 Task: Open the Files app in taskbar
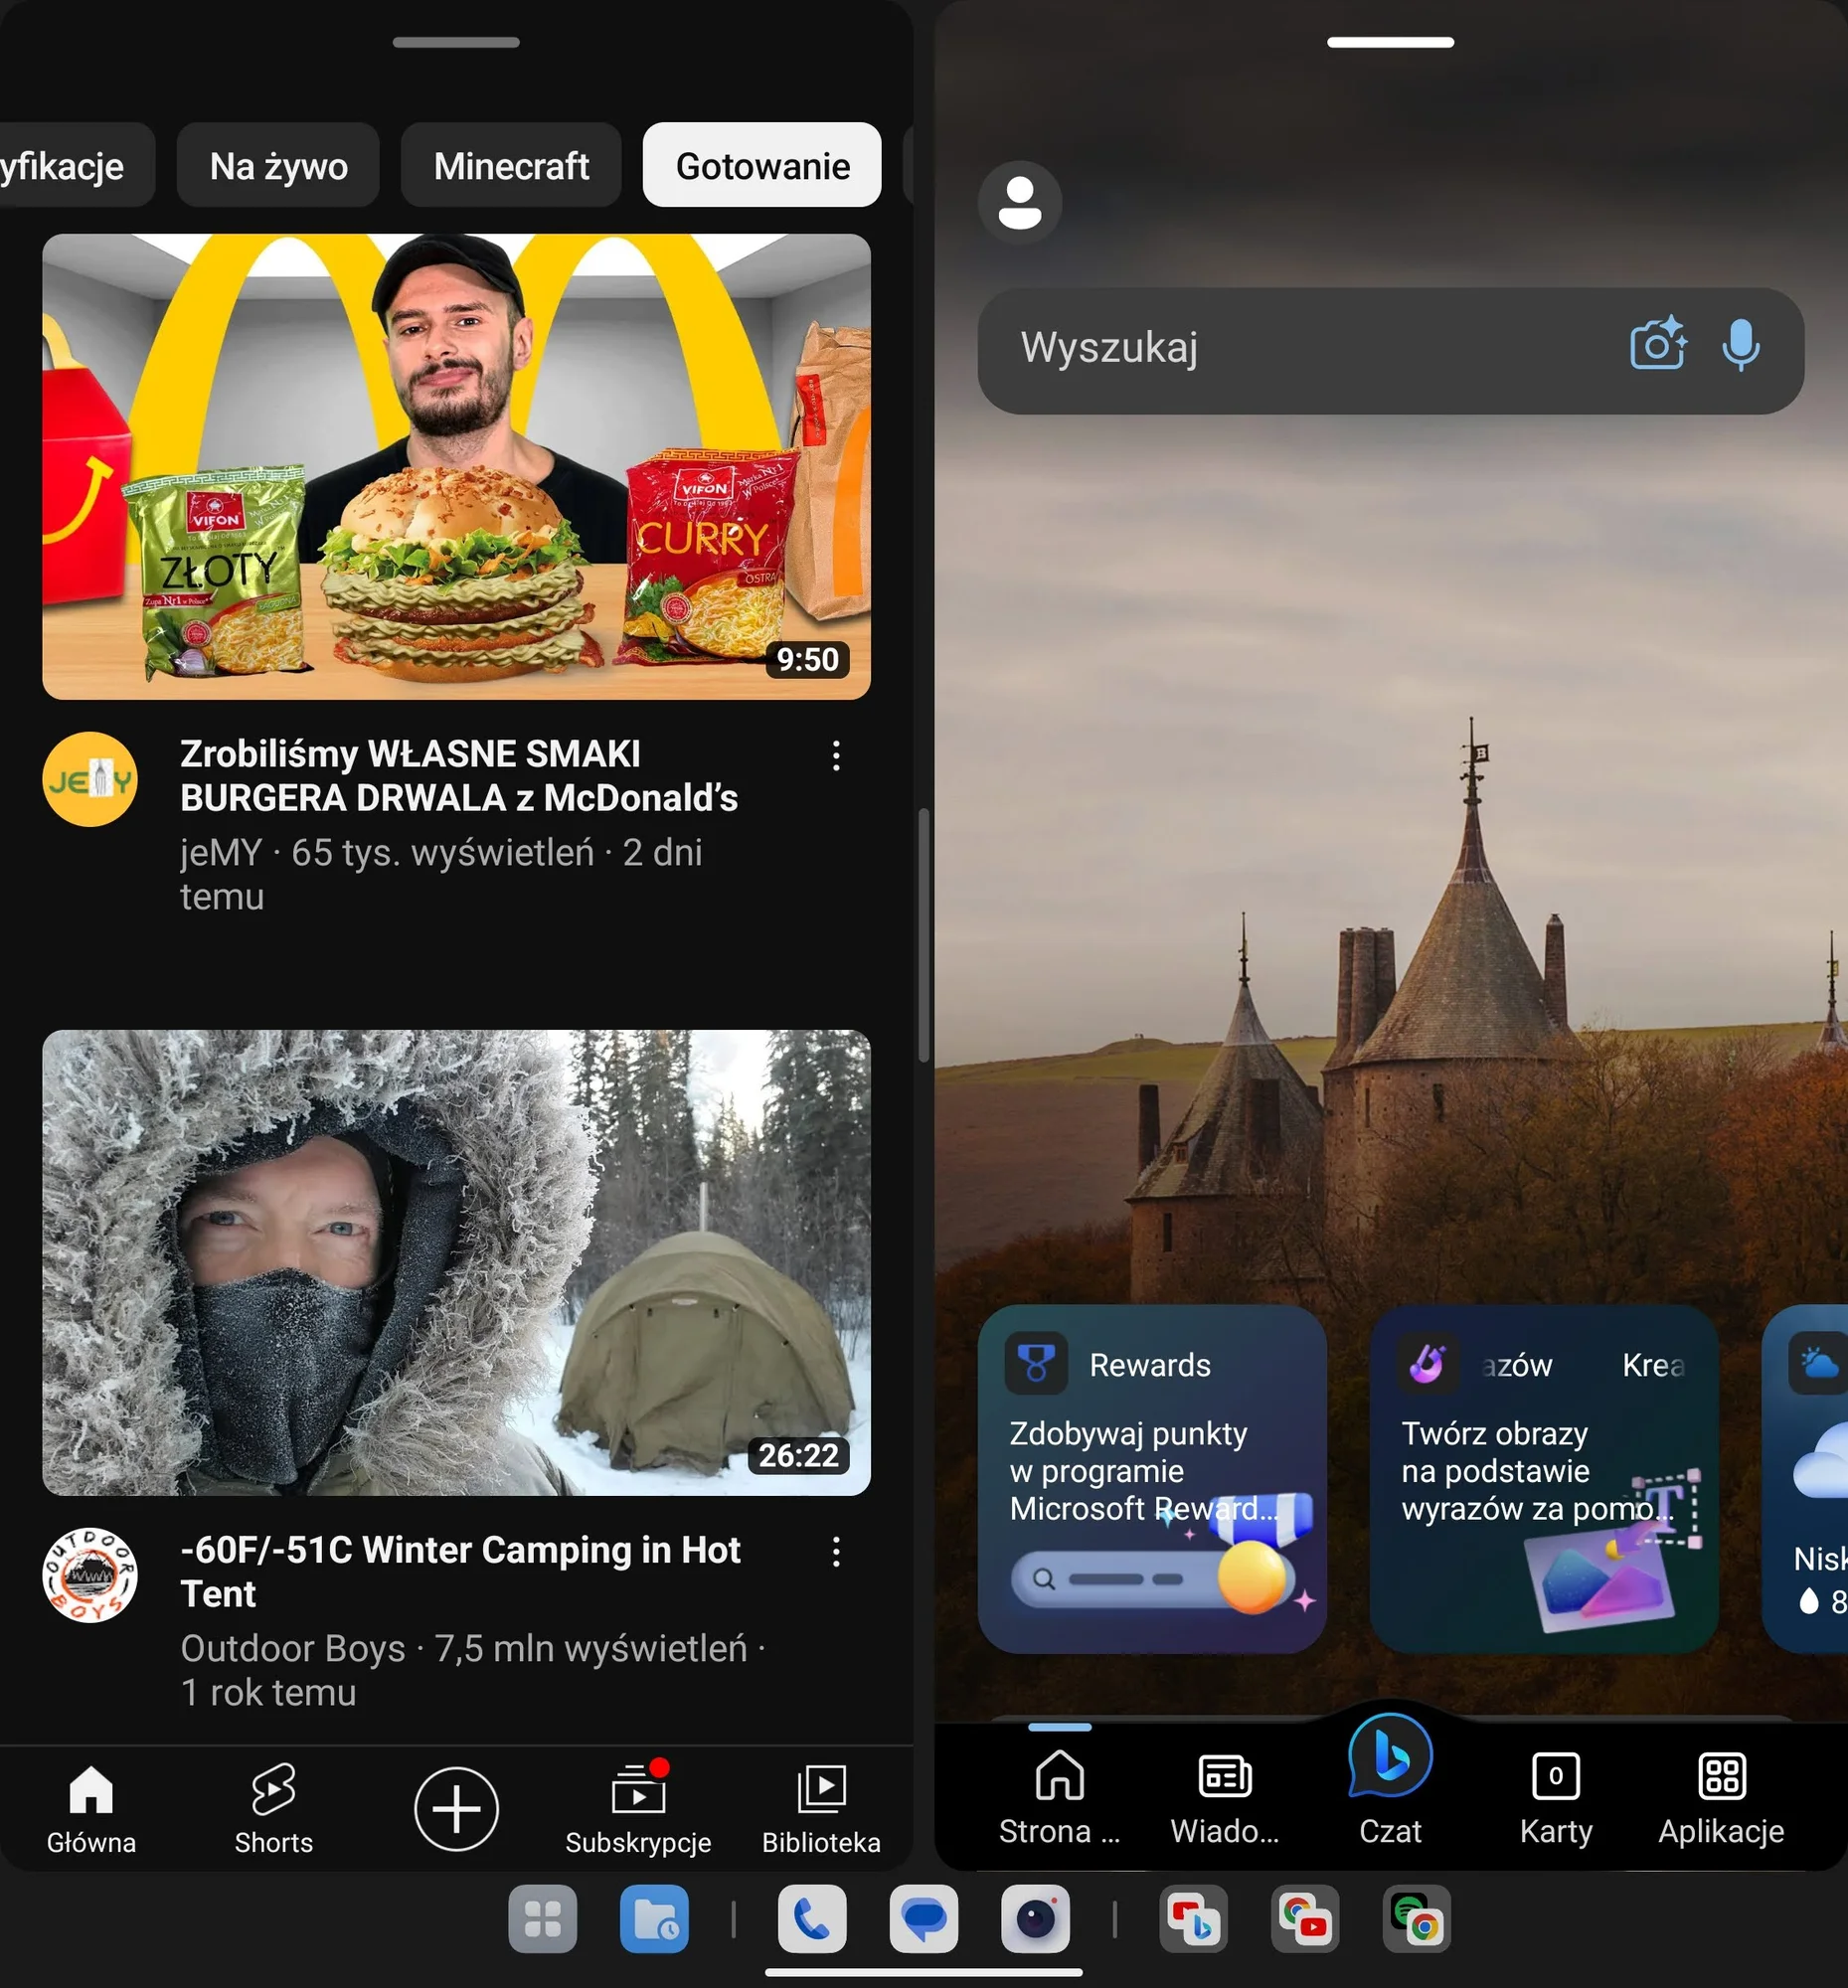[654, 1918]
